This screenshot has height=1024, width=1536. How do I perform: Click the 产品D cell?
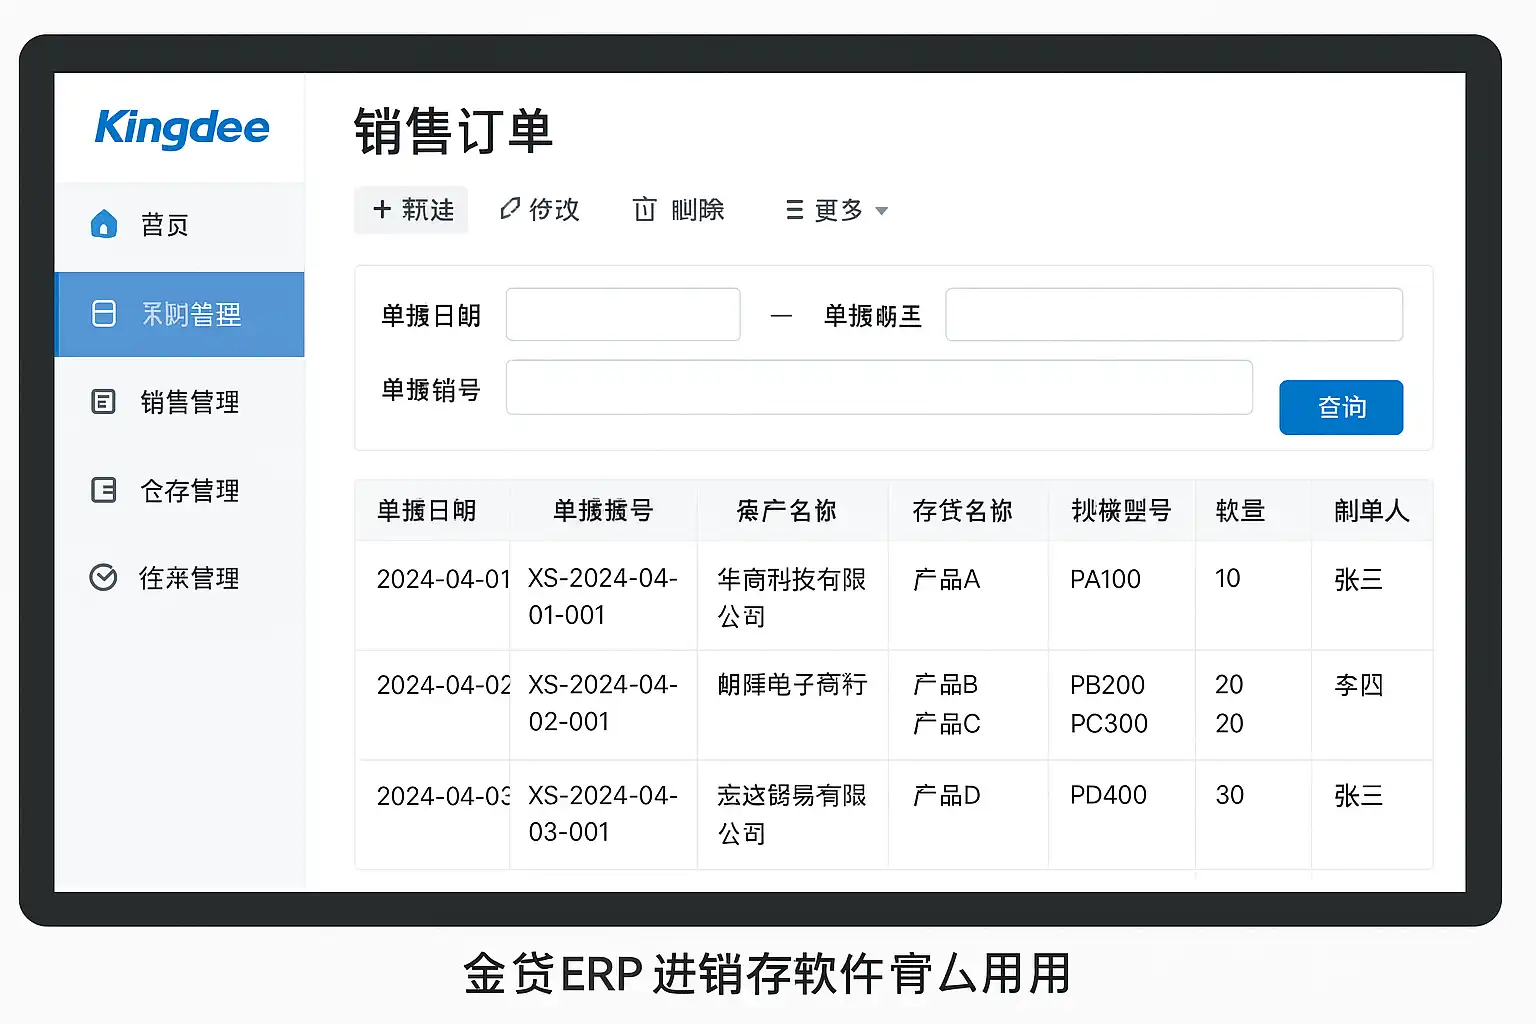[x=946, y=795]
